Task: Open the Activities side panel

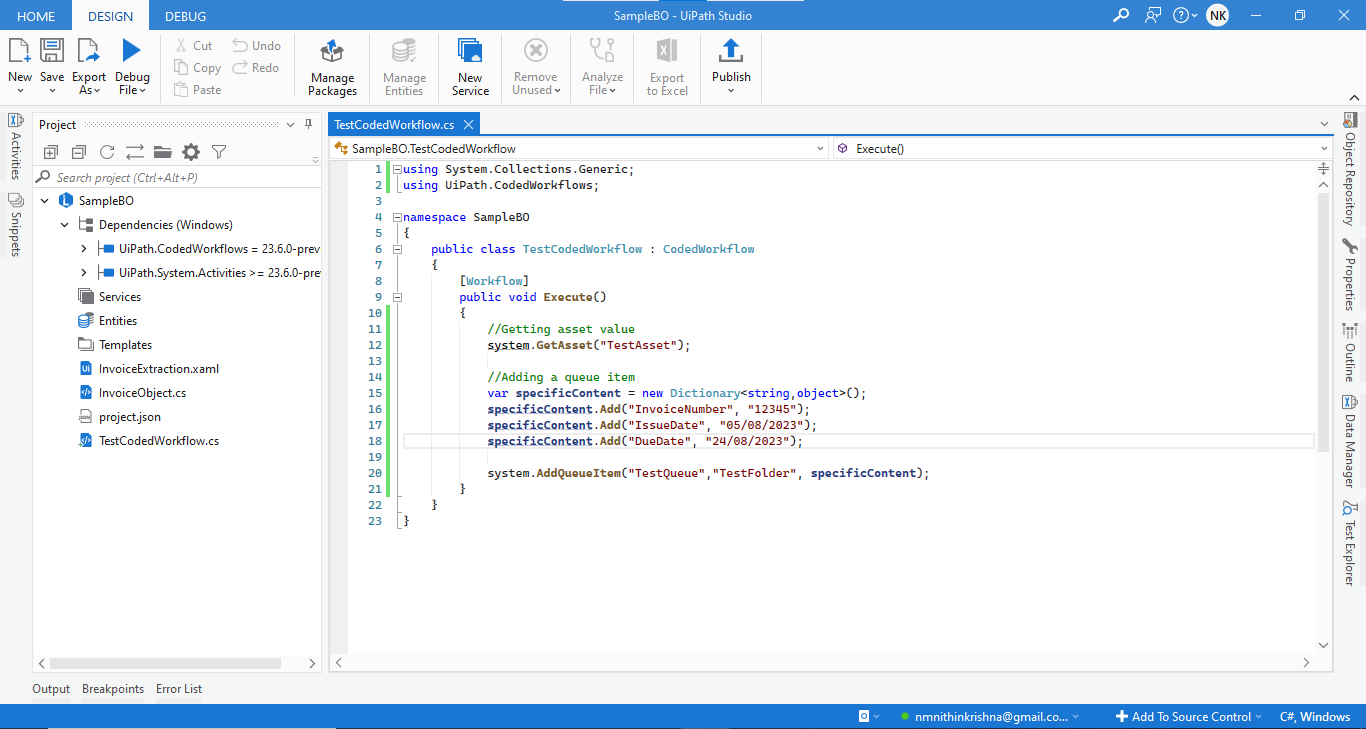Action: 15,146
